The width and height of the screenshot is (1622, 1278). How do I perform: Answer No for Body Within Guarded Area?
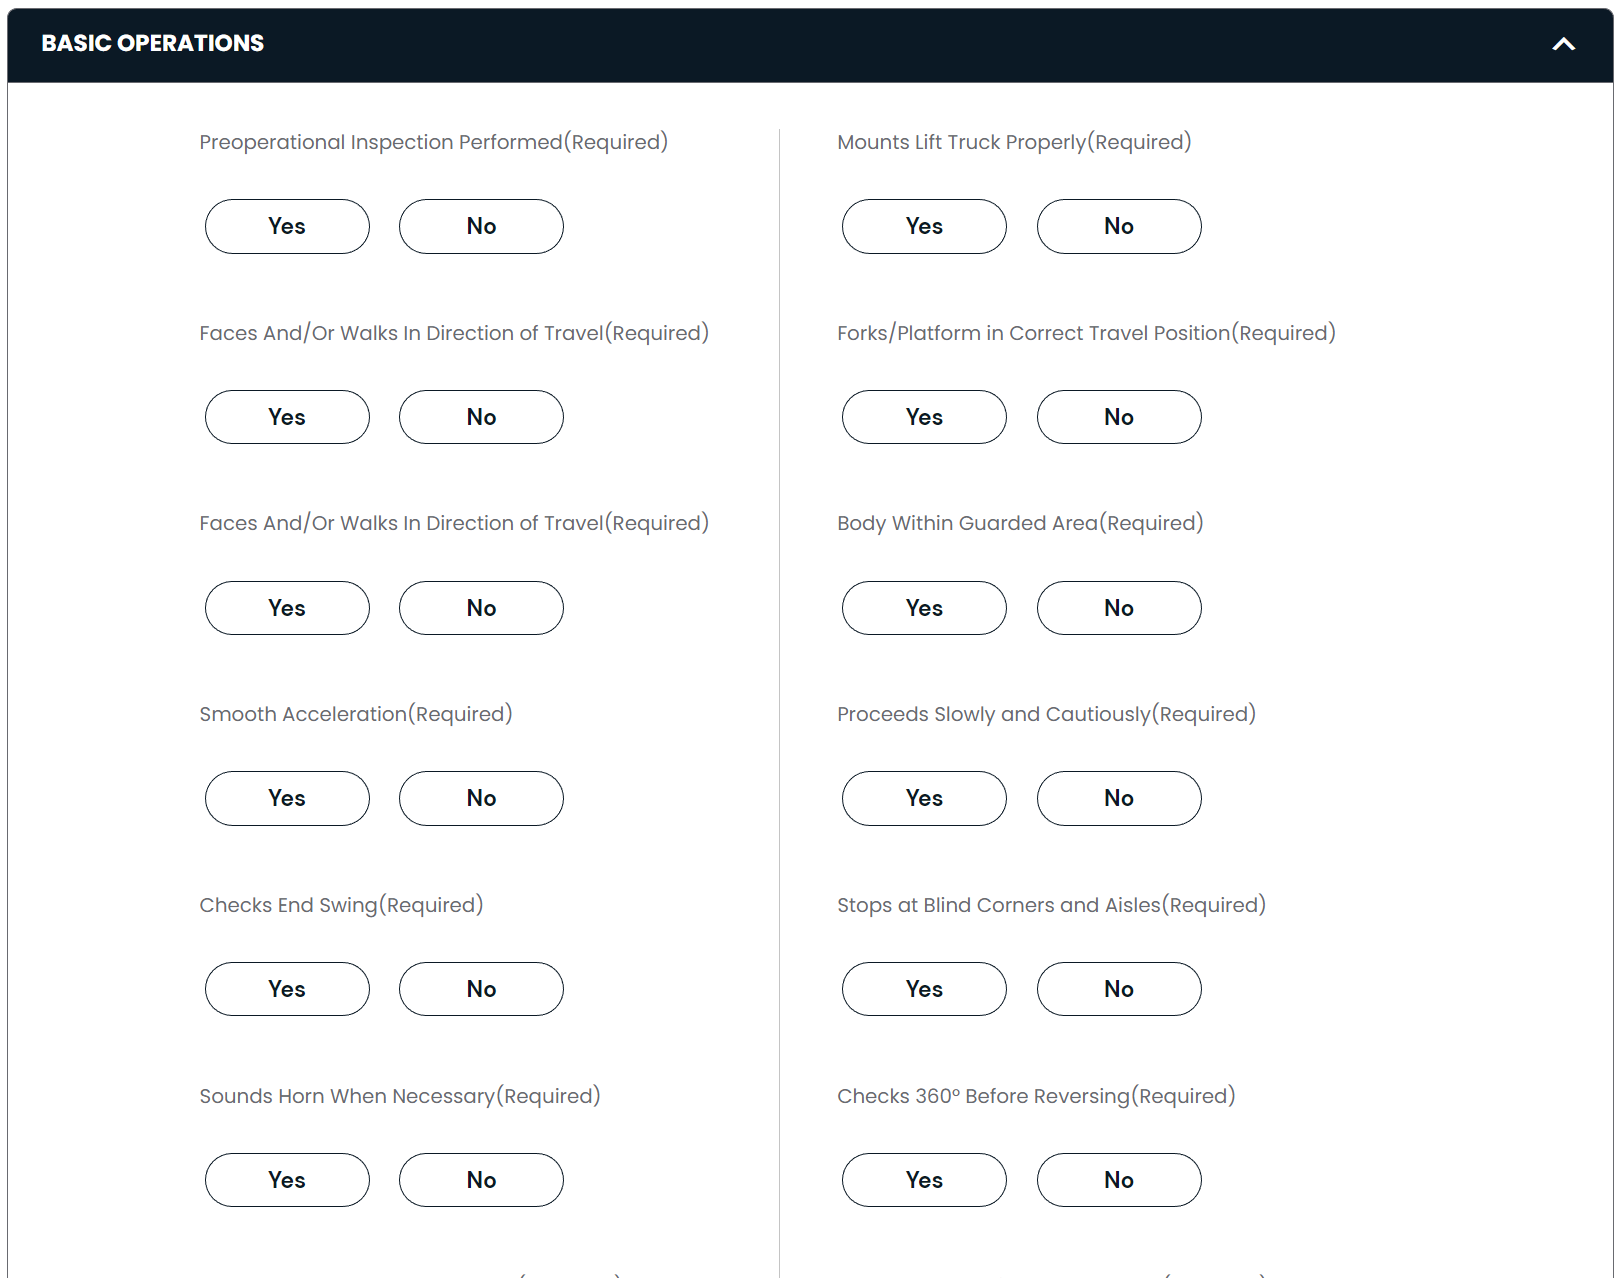coord(1118,607)
